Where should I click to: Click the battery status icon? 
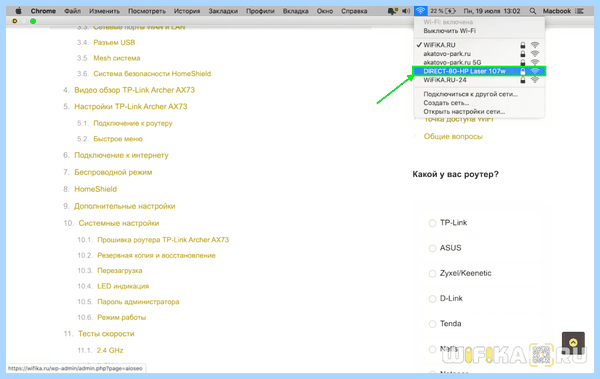click(450, 11)
